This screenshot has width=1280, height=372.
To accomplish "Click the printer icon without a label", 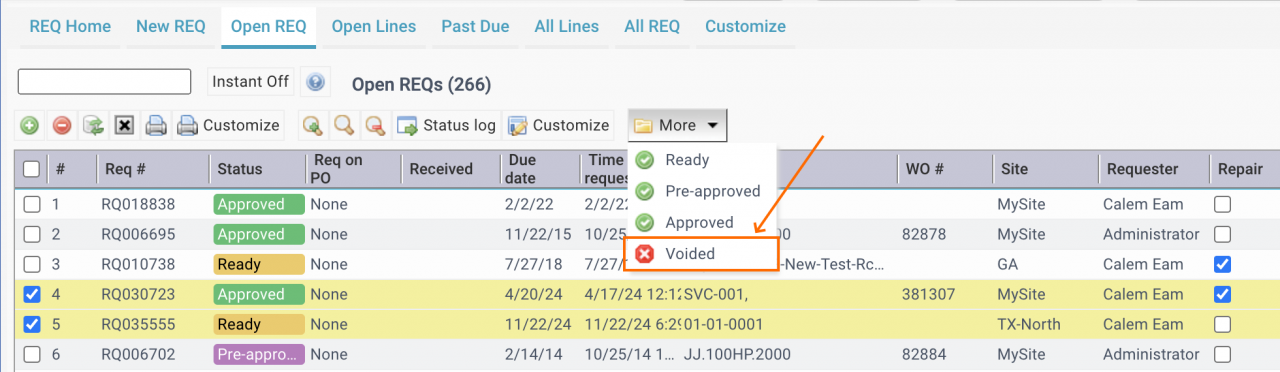I will 156,125.
